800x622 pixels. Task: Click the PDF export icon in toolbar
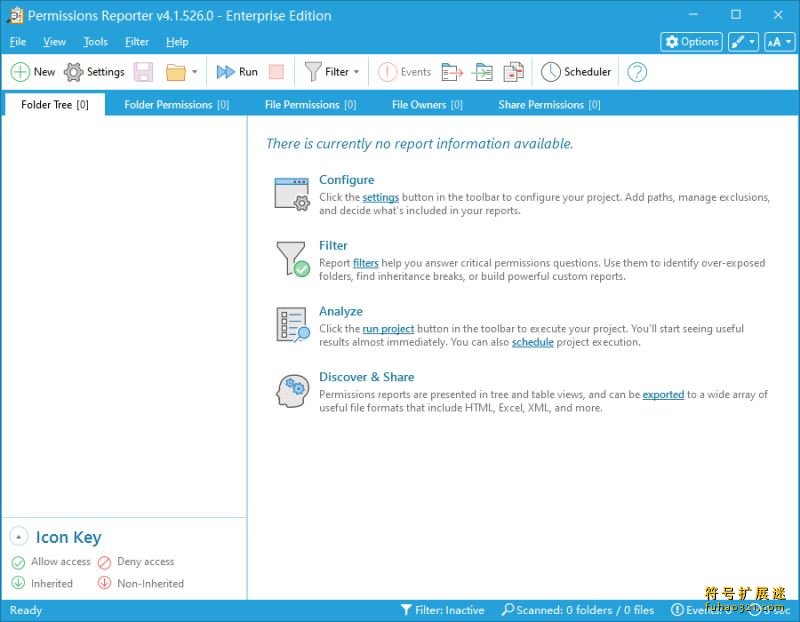point(513,72)
